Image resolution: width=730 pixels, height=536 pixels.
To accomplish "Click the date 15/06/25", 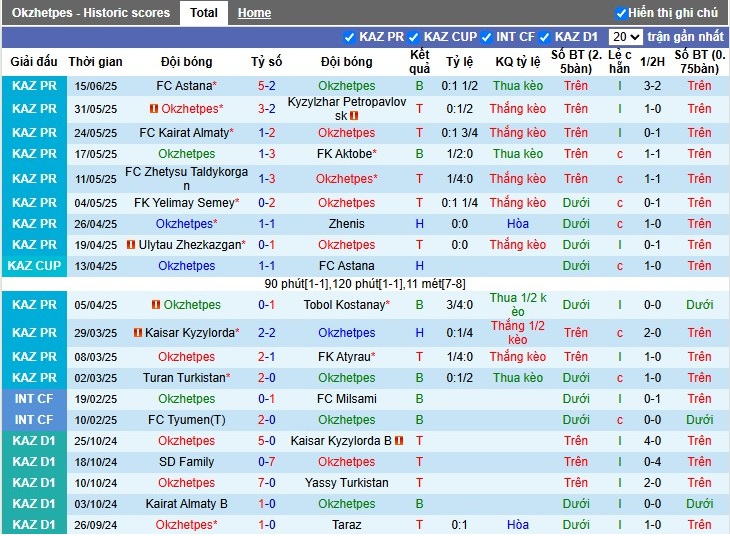I will point(96,86).
